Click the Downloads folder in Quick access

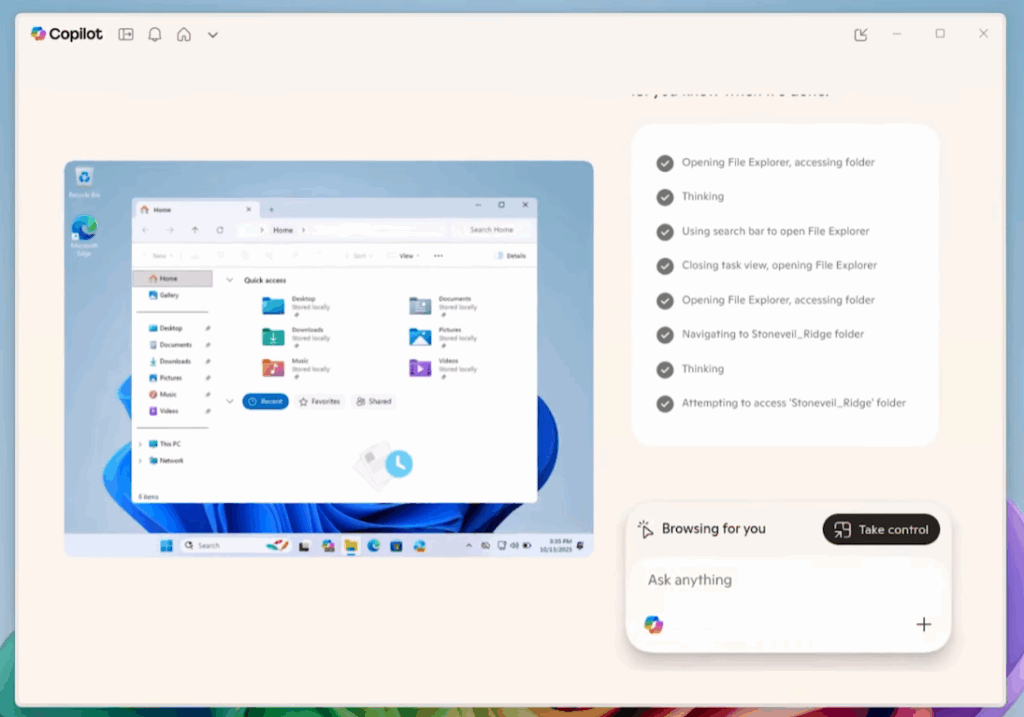274,337
